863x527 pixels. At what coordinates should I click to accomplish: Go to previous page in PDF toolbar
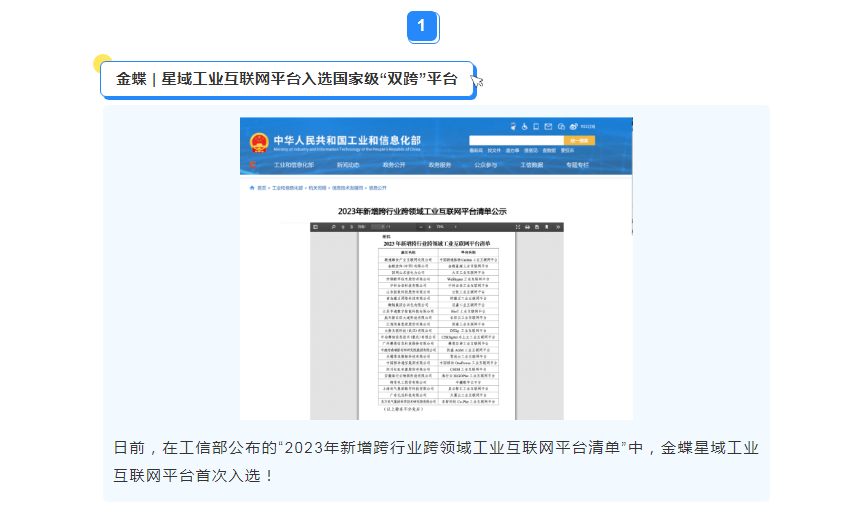coord(343,227)
